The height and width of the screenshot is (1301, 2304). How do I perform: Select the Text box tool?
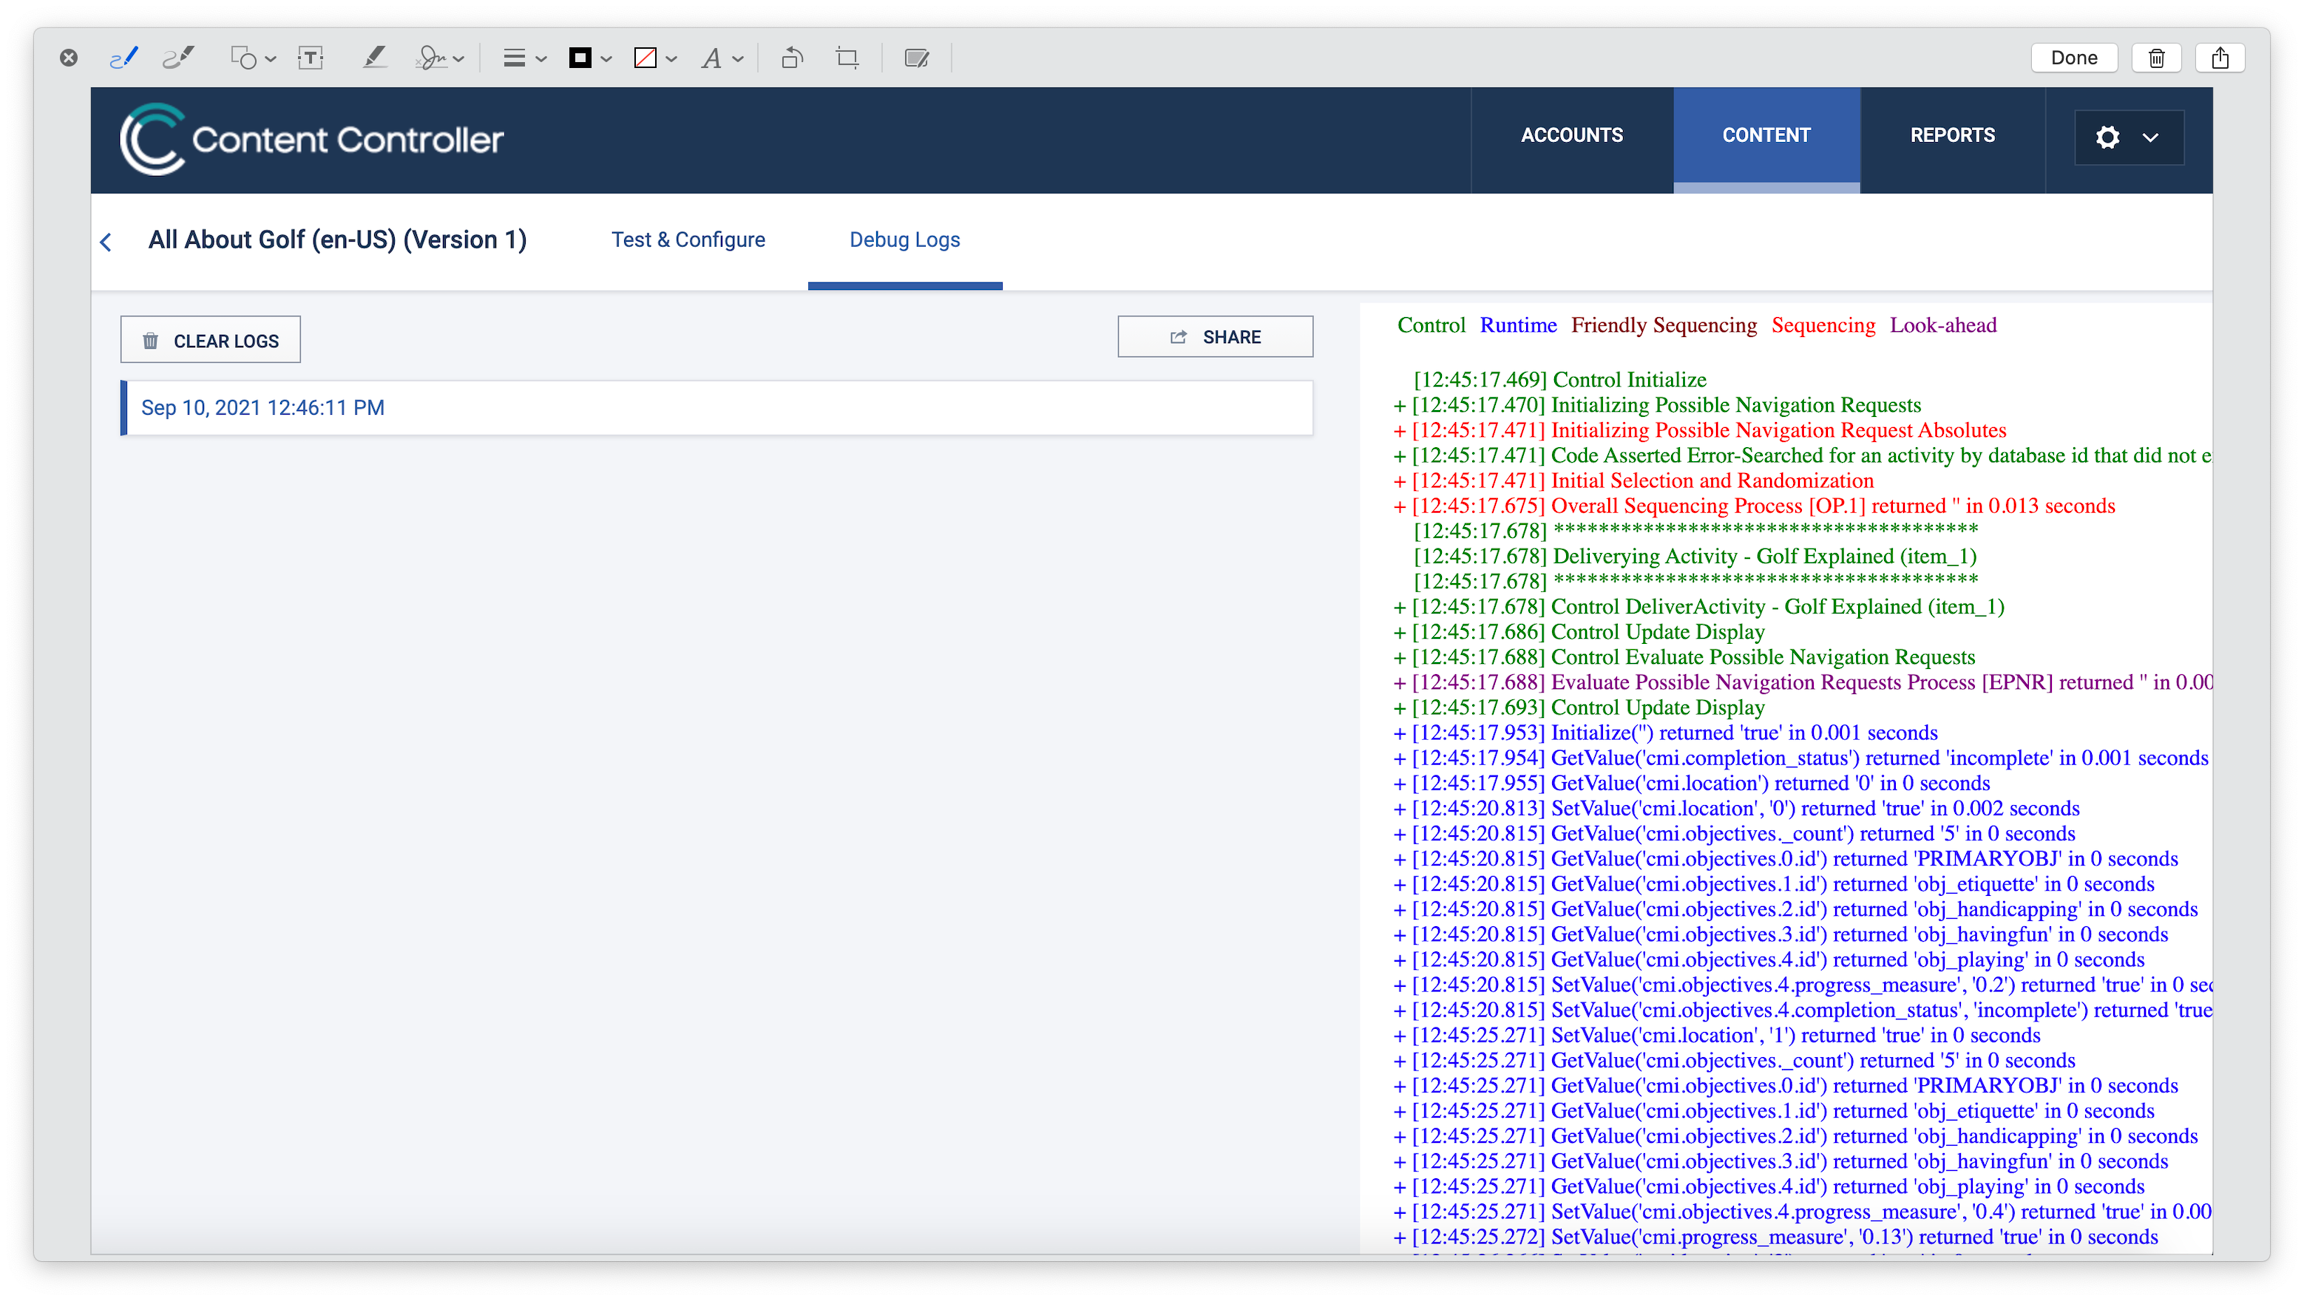click(311, 58)
